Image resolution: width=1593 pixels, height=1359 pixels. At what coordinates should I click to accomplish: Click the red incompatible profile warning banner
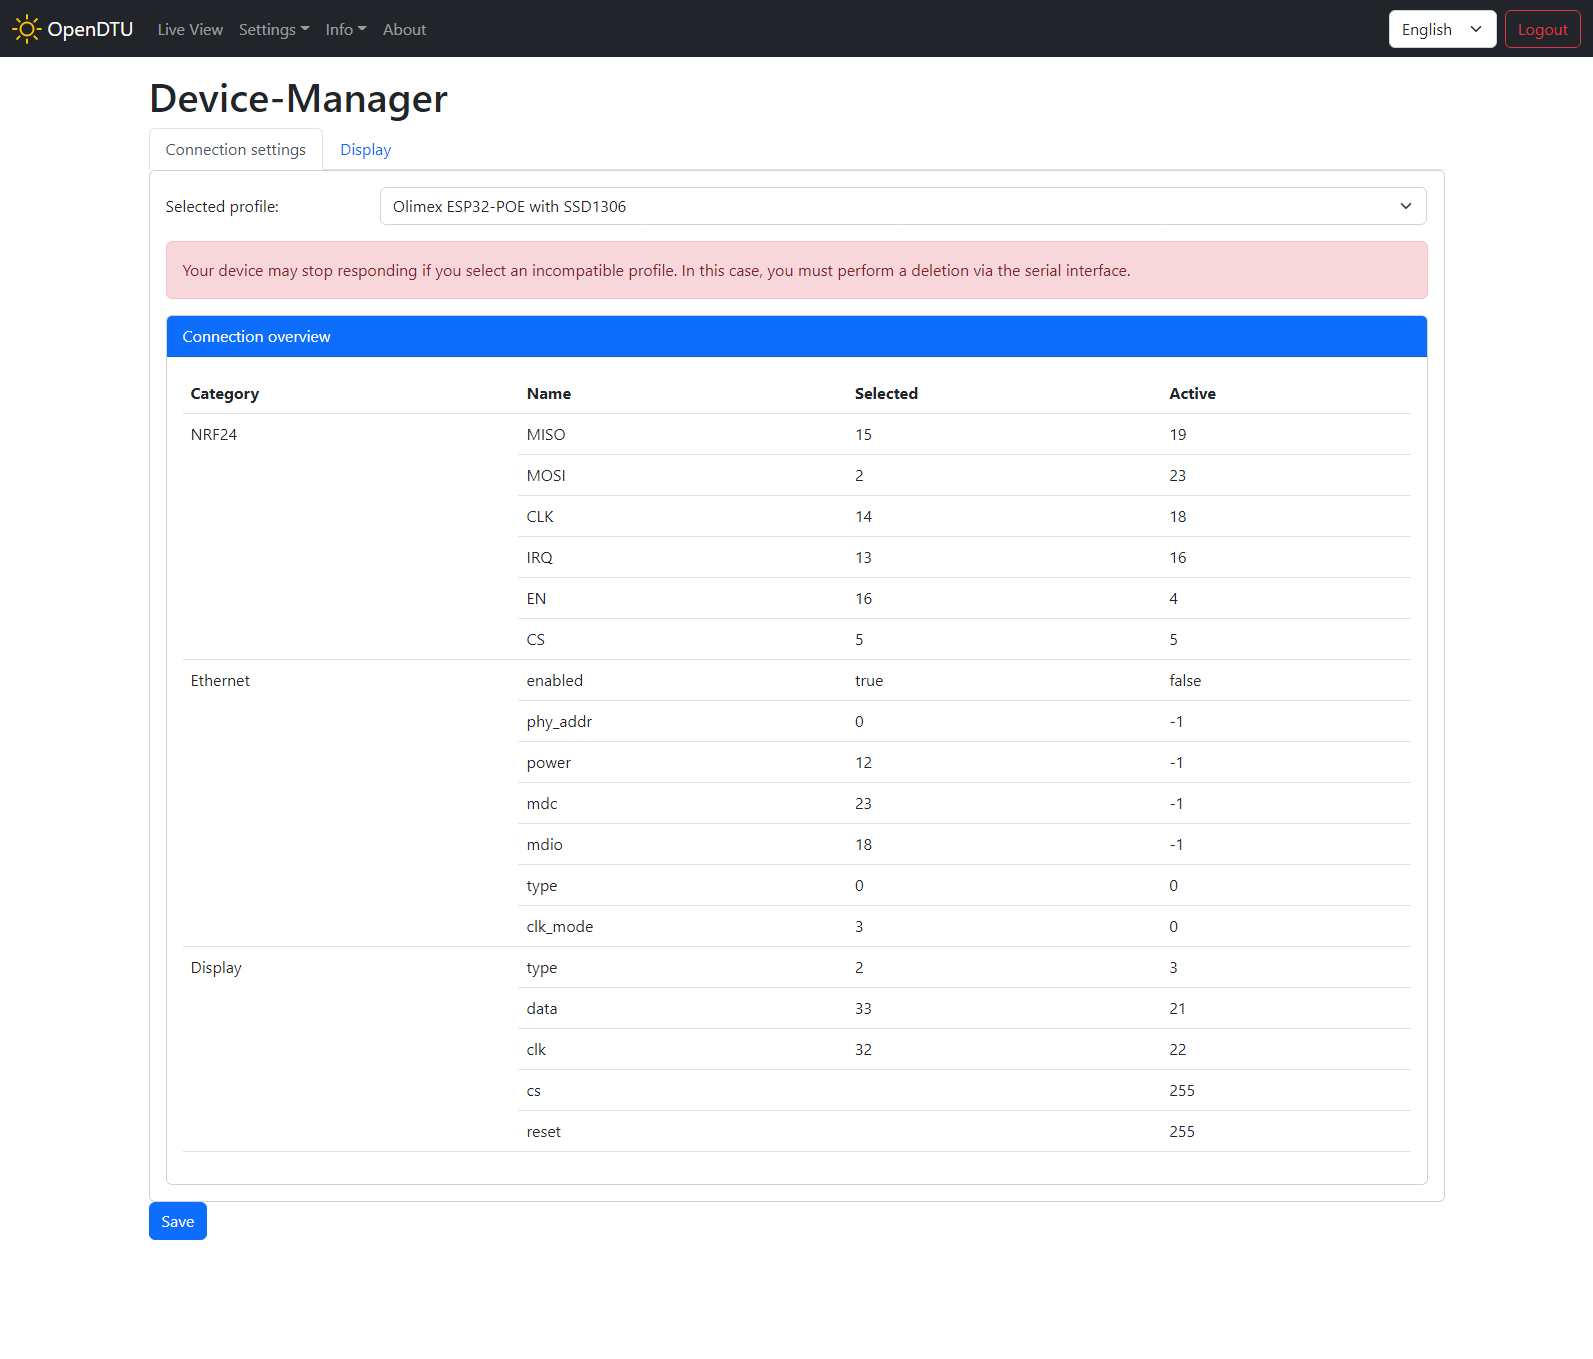(796, 271)
